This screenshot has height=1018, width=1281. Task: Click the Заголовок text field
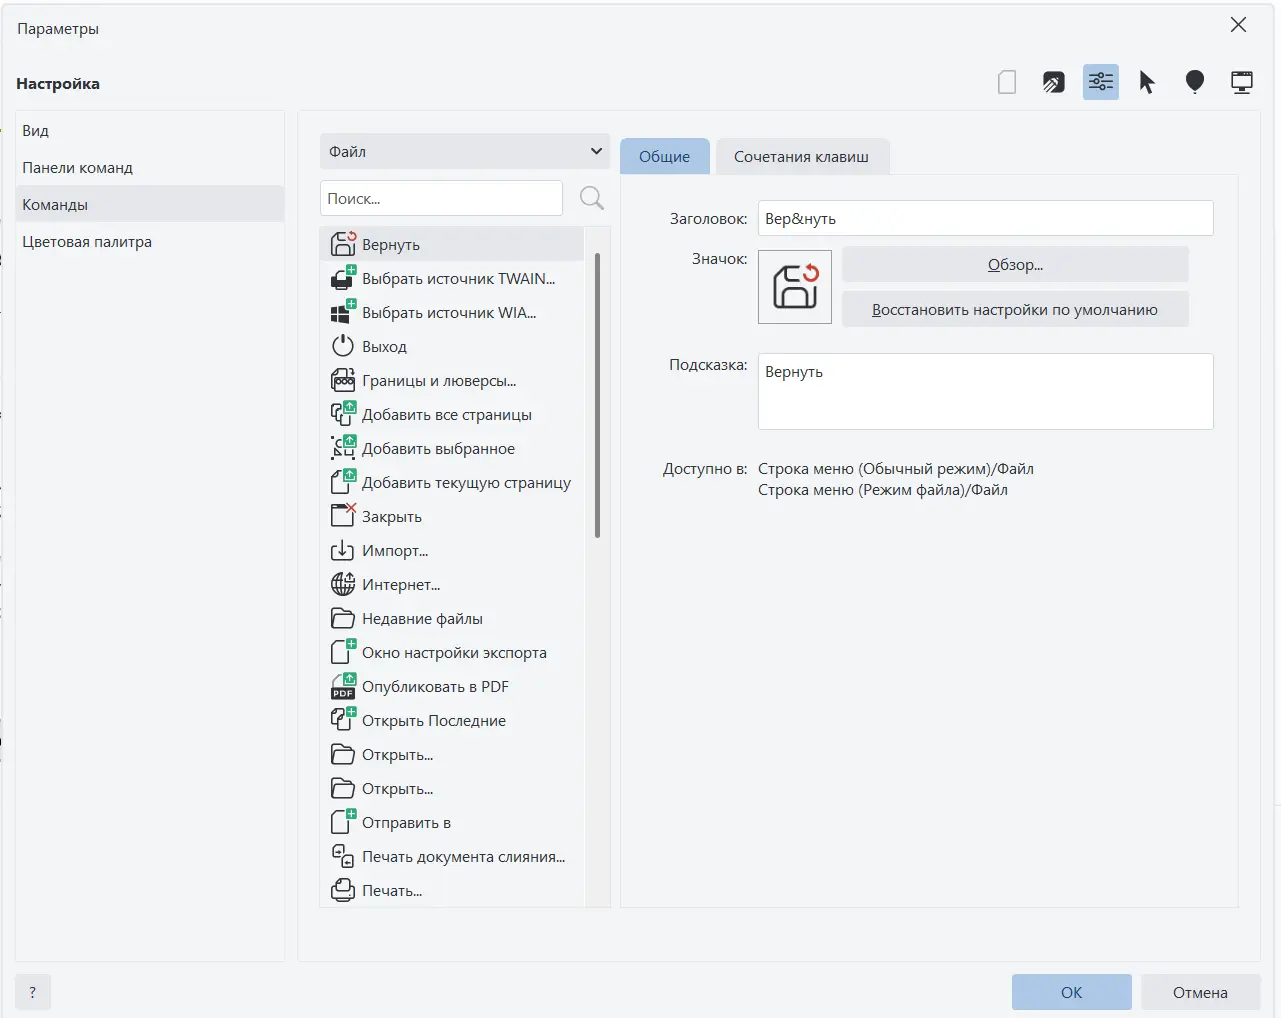pos(985,219)
